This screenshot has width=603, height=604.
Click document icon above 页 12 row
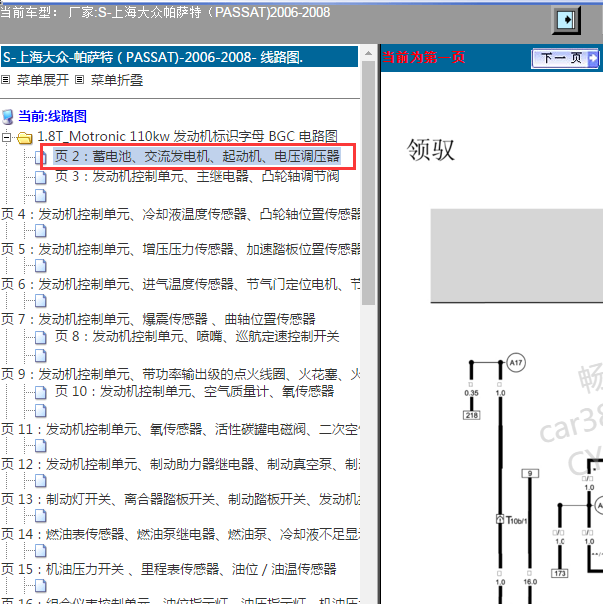[40, 446]
